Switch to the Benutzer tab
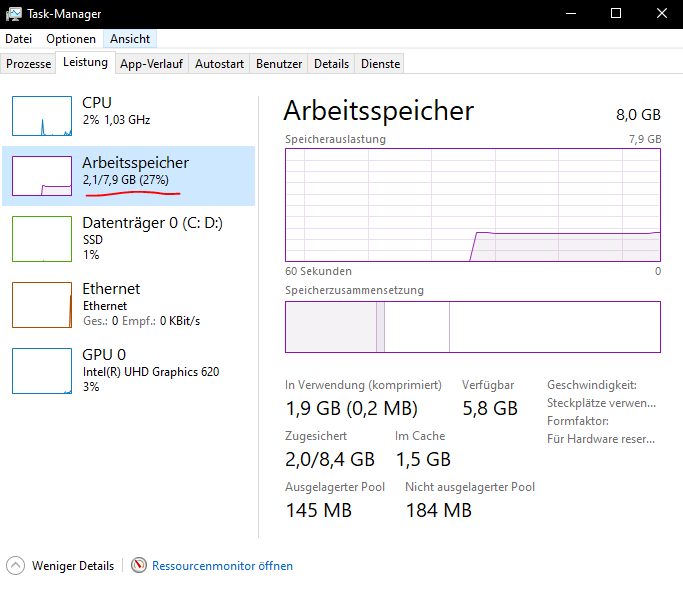The width and height of the screenshot is (683, 589). (x=279, y=64)
